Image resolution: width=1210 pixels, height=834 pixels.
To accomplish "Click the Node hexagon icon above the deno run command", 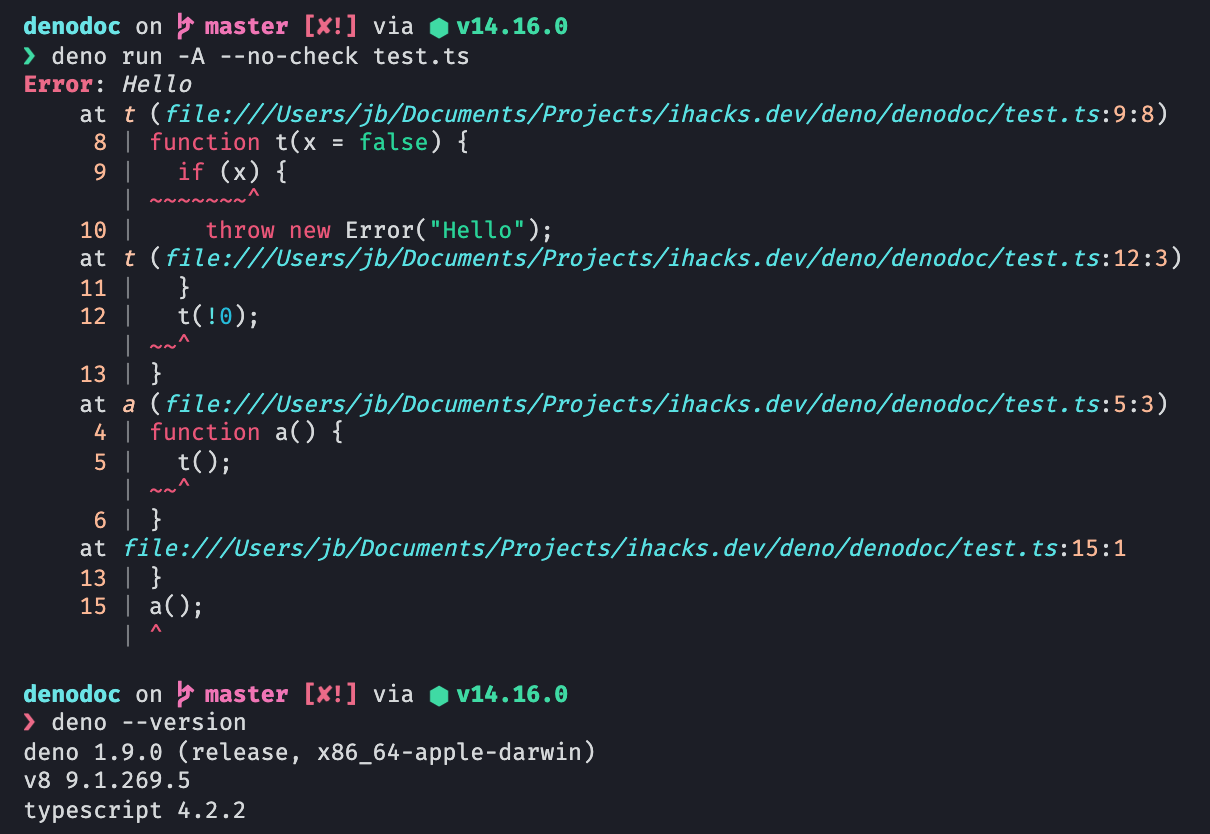I will pos(438,28).
